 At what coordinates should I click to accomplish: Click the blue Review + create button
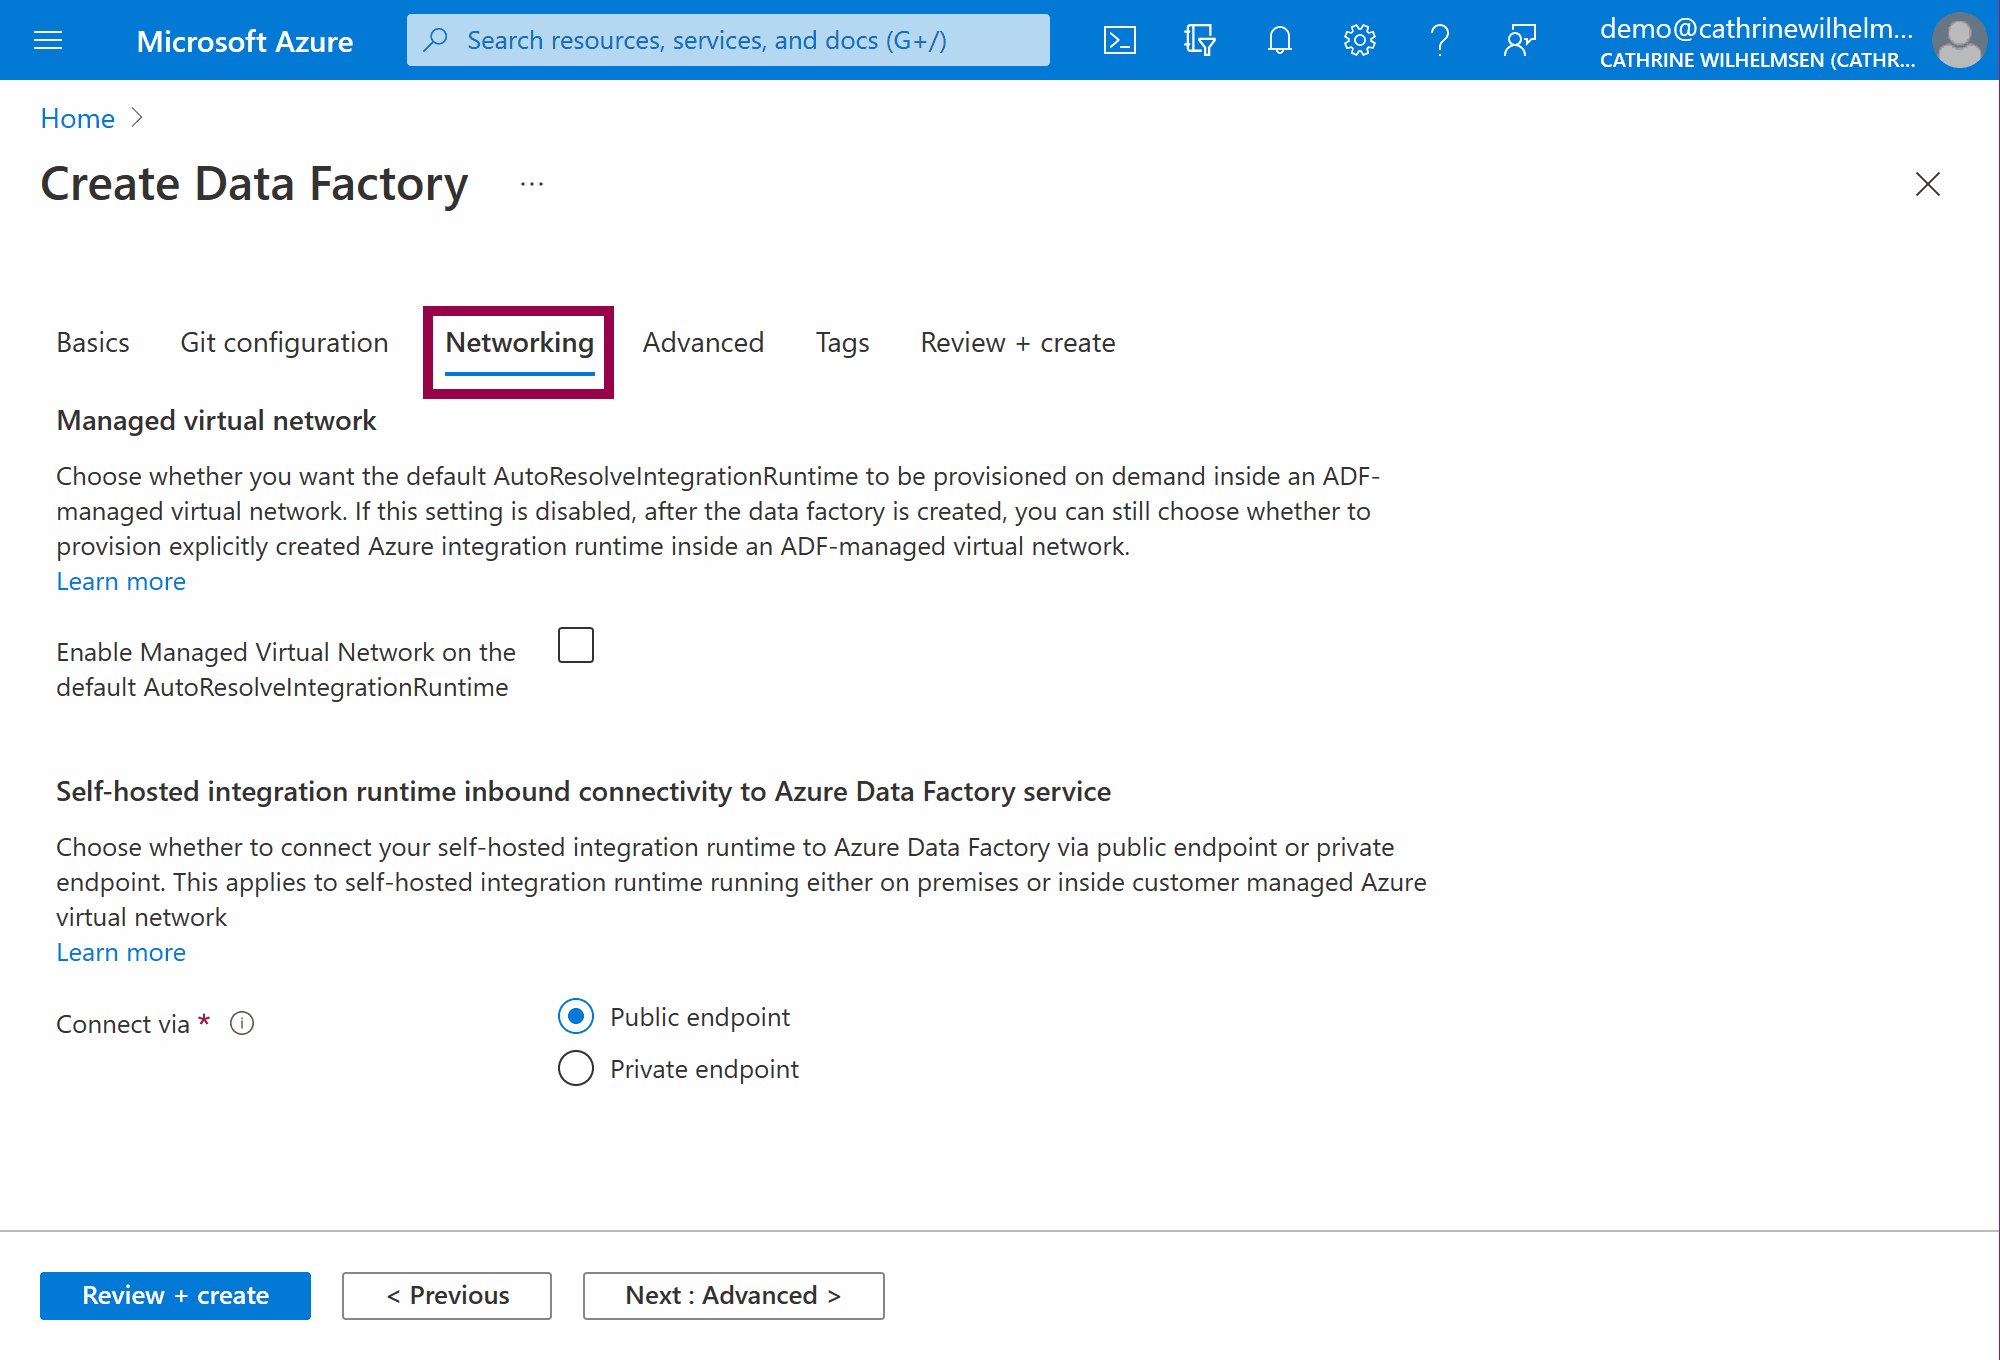click(175, 1295)
